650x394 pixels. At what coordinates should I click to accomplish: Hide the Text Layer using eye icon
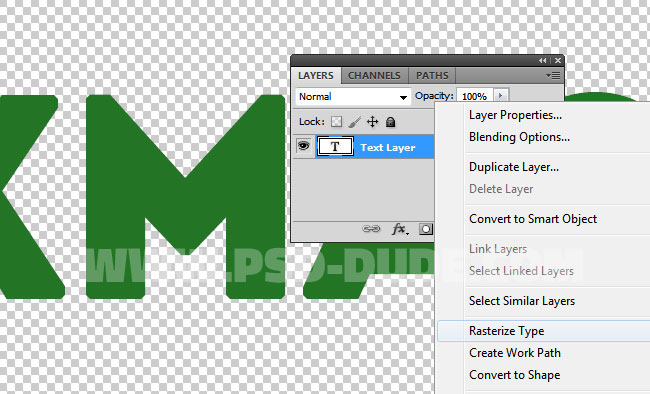coord(303,146)
